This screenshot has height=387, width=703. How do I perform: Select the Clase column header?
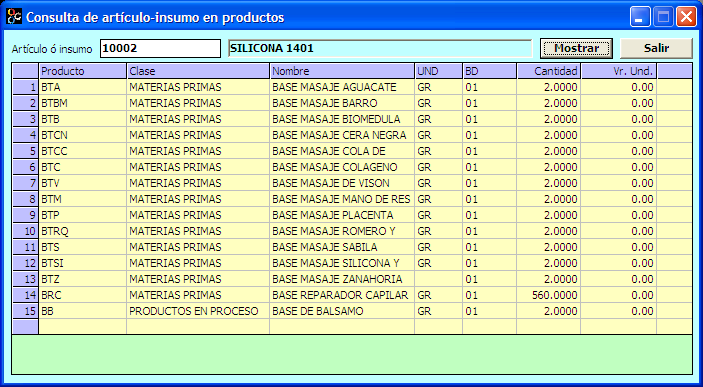pyautogui.click(x=198, y=71)
